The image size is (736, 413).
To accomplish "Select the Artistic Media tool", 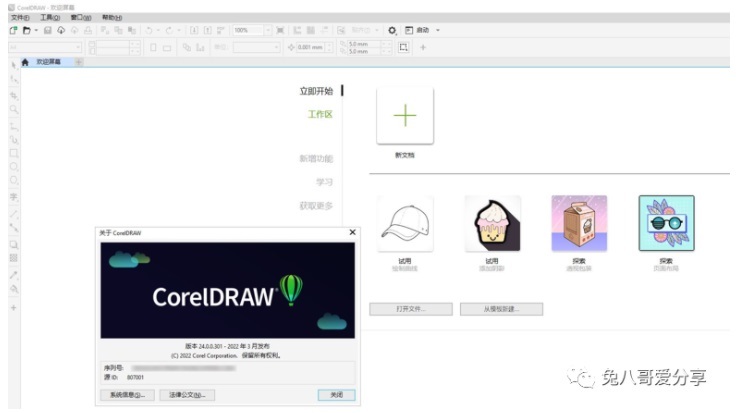I will coord(14,140).
